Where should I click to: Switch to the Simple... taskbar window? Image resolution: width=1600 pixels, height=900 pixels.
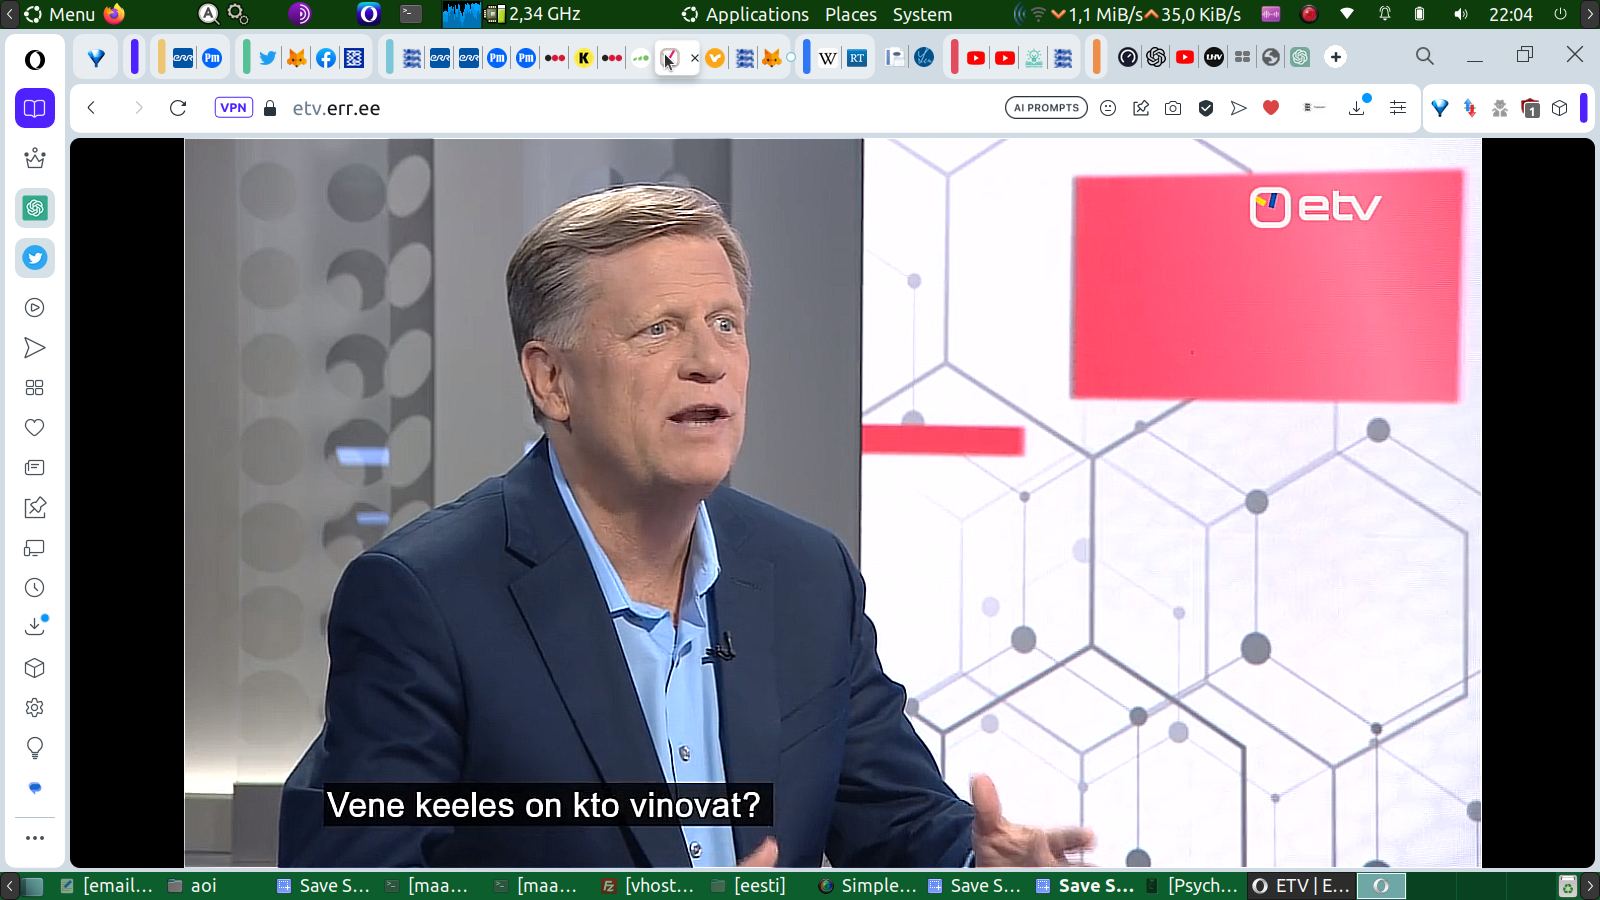click(866, 885)
